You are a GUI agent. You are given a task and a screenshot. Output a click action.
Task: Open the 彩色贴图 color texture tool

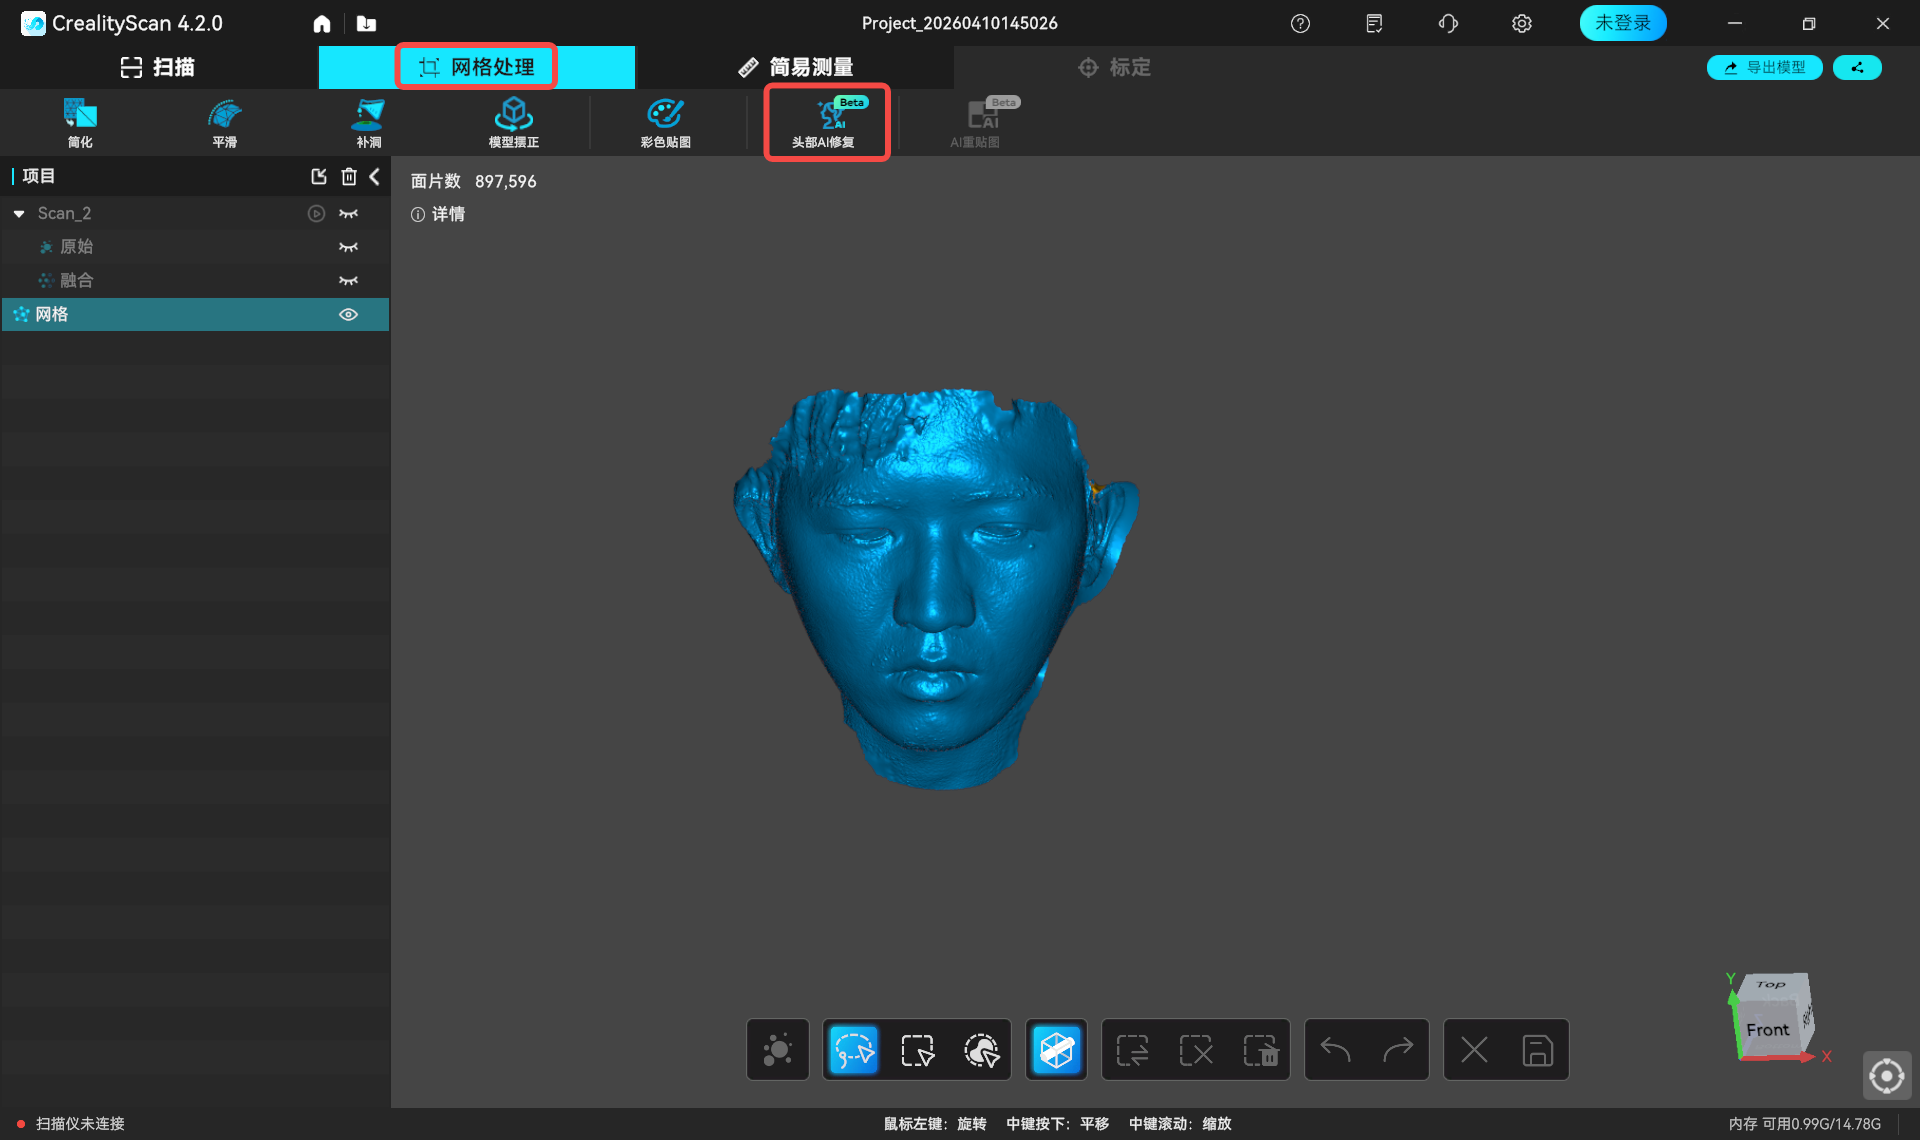pos(665,123)
